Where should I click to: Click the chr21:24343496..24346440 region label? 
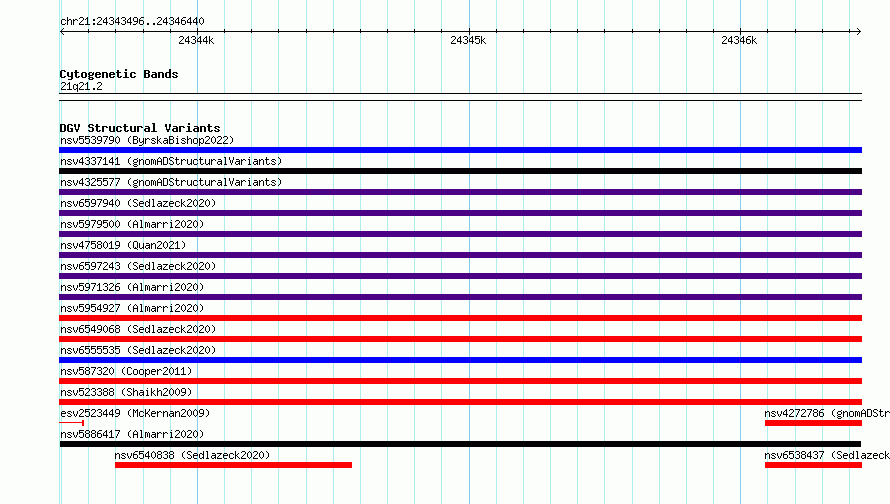tap(132, 21)
